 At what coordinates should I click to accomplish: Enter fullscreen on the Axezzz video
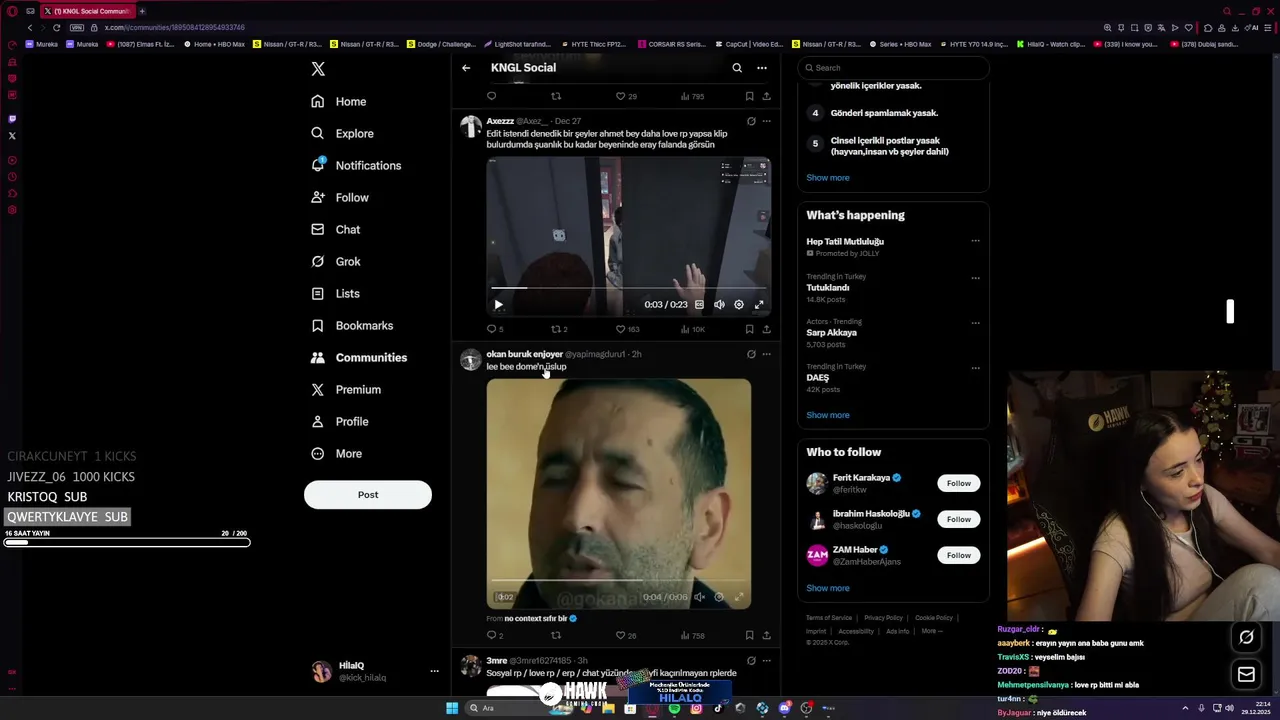click(759, 304)
